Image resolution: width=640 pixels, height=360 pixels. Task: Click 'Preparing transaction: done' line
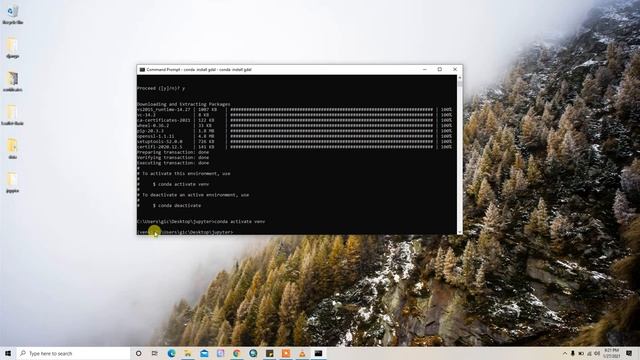(x=173, y=152)
